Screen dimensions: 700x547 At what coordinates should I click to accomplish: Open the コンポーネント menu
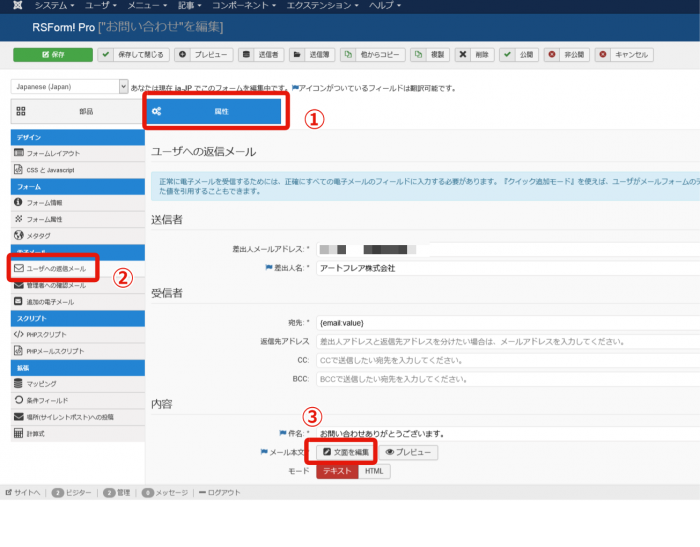pyautogui.click(x=244, y=5)
